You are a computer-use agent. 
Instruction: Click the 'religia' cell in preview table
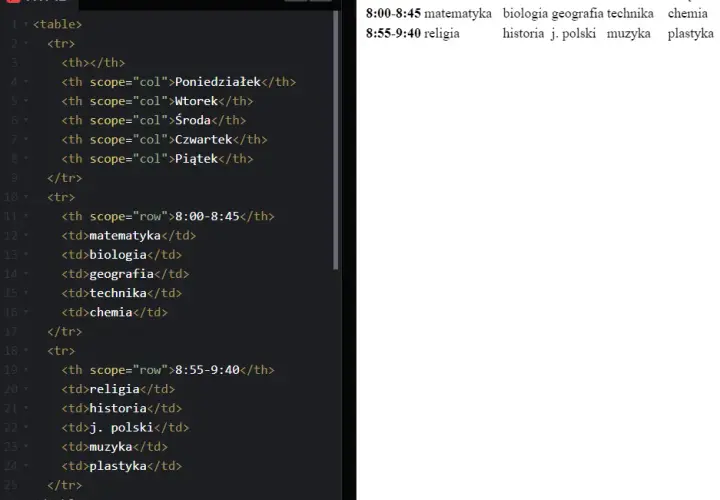[442, 34]
